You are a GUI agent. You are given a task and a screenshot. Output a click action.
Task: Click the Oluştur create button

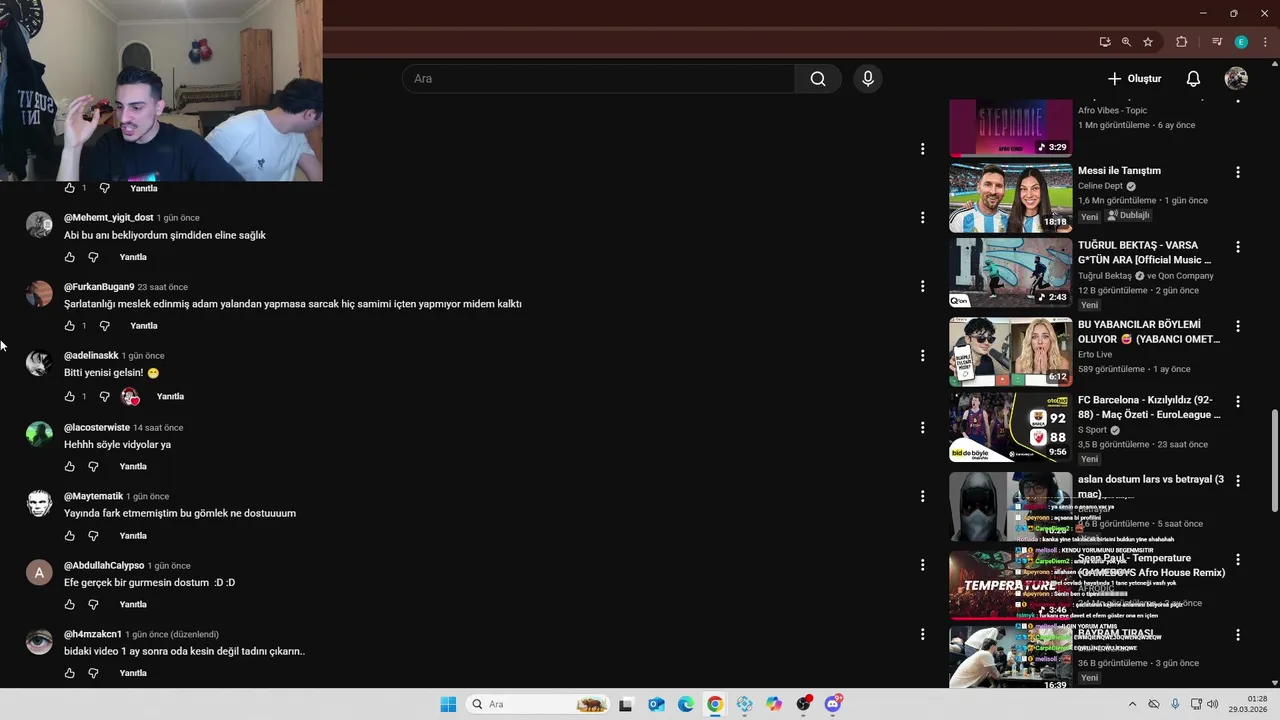pyautogui.click(x=1135, y=79)
